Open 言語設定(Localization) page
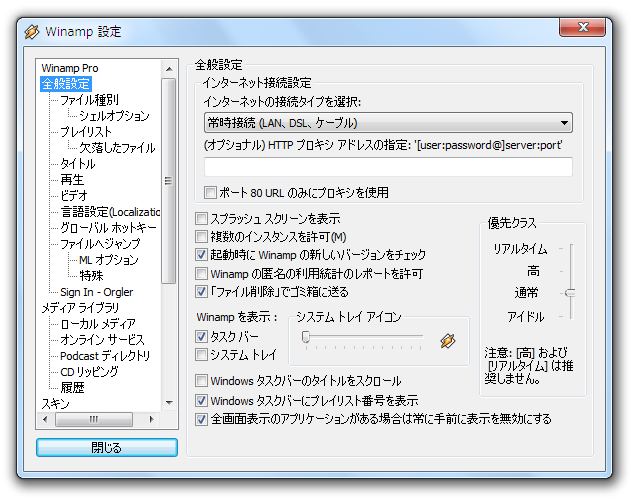 point(110,212)
